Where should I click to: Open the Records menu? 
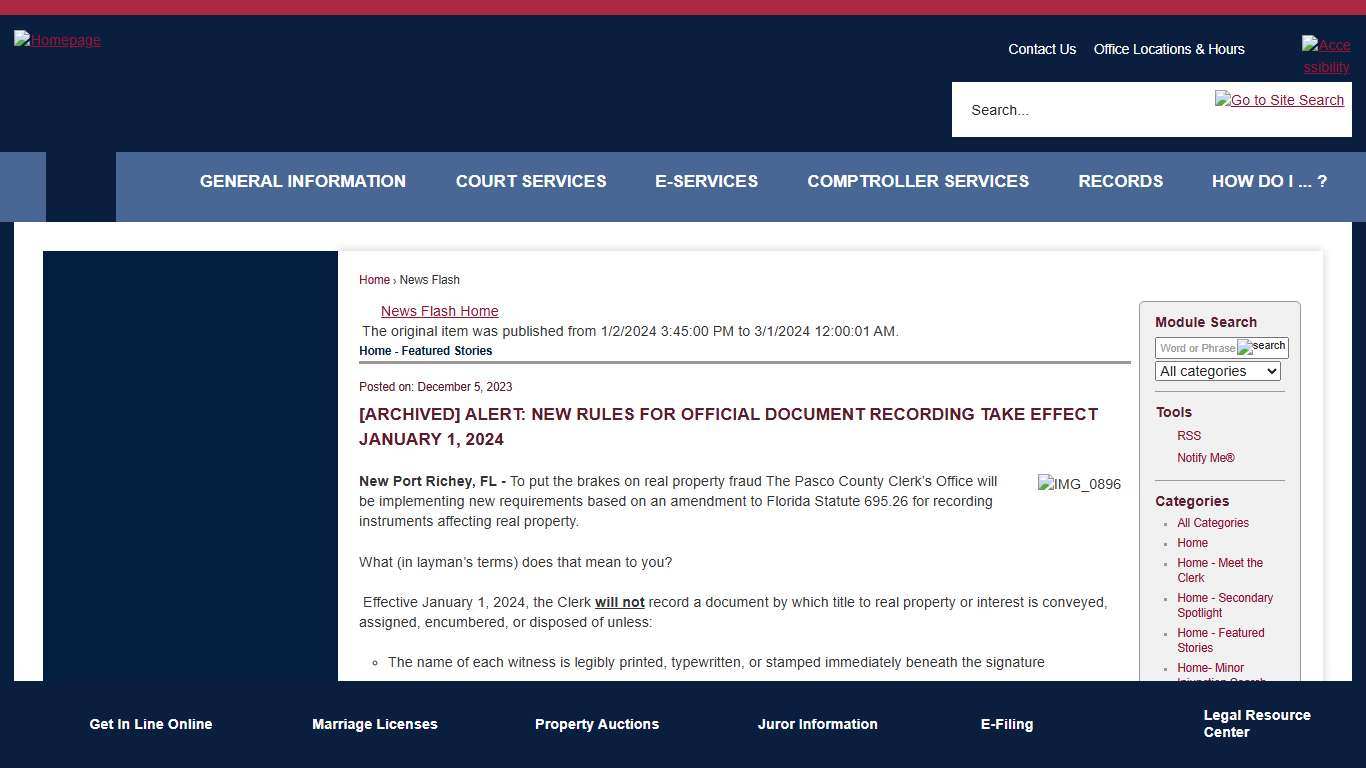tap(1121, 181)
